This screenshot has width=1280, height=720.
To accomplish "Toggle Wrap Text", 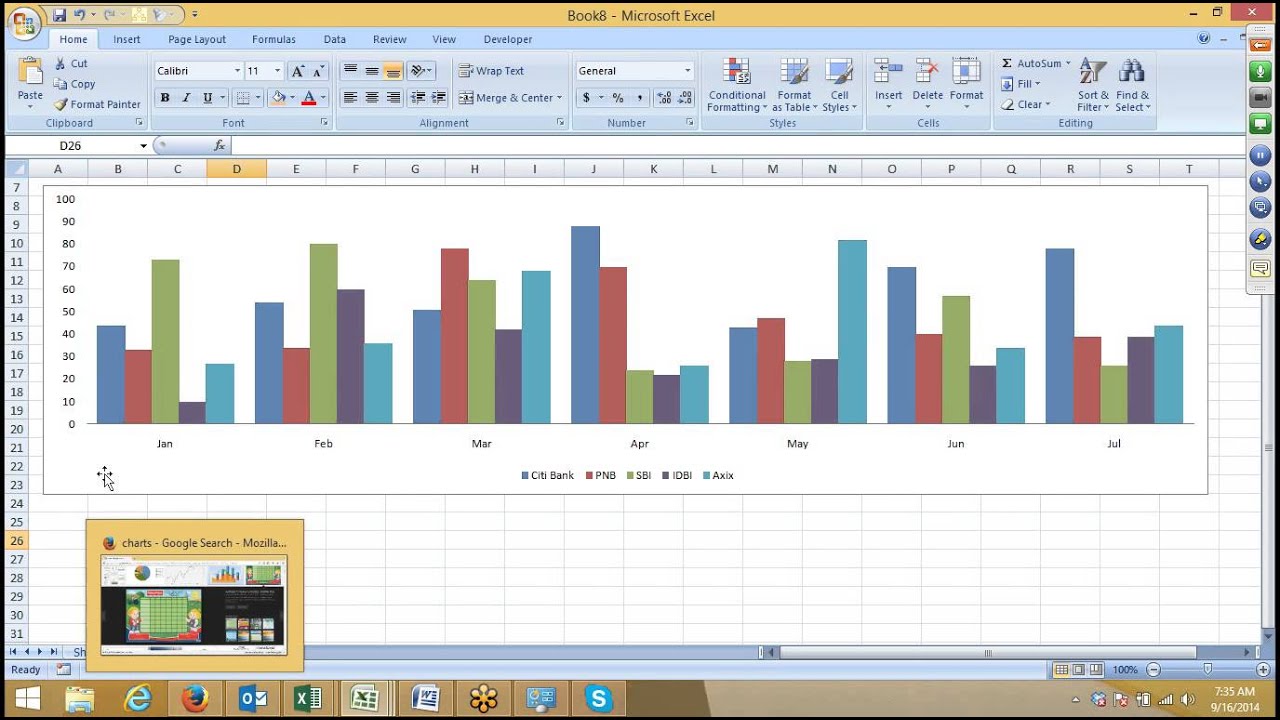I will click(x=492, y=71).
